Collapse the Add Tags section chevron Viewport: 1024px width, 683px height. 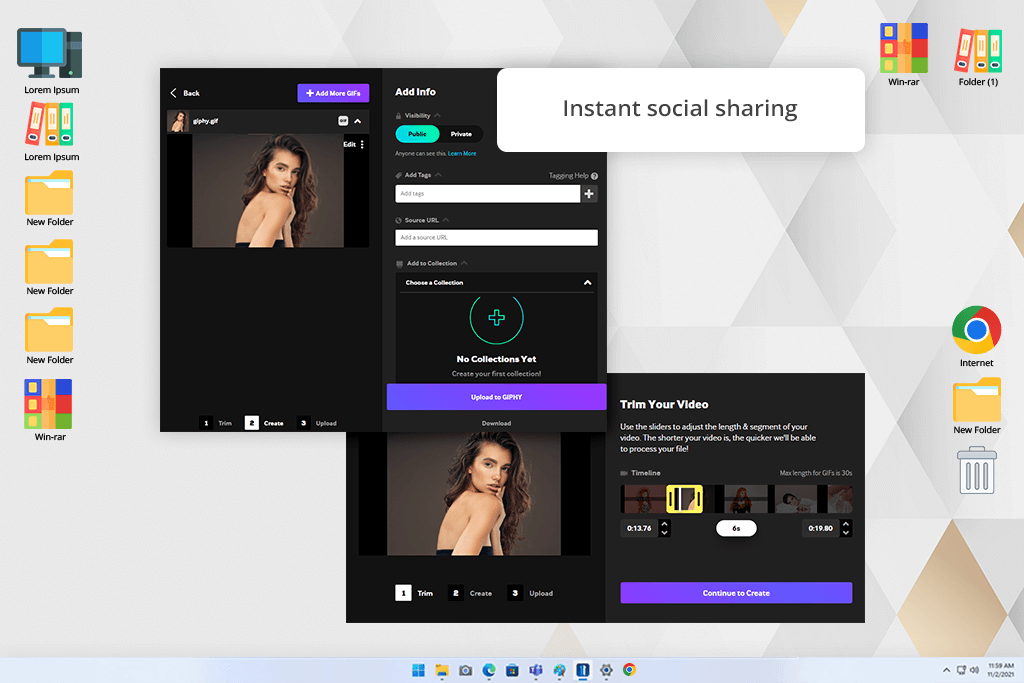tap(438, 175)
